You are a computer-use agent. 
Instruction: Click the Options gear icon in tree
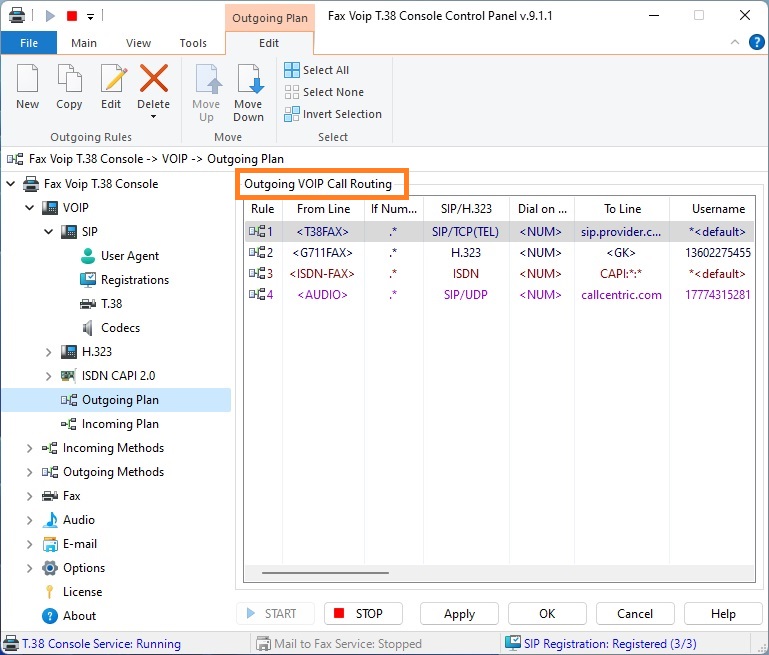pyautogui.click(x=50, y=568)
